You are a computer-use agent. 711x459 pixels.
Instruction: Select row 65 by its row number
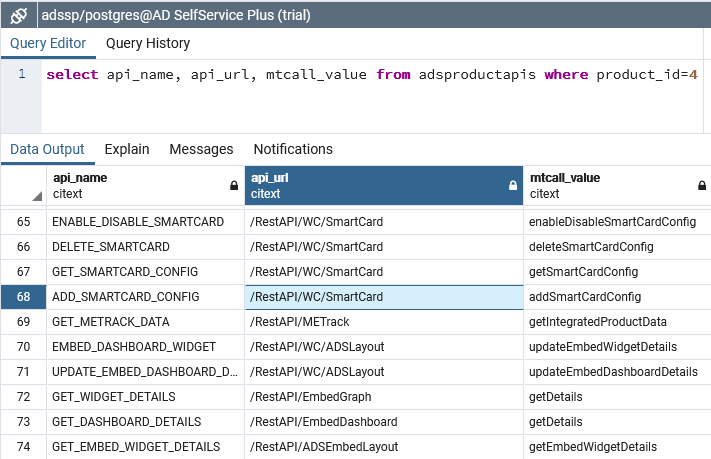click(x=23, y=221)
